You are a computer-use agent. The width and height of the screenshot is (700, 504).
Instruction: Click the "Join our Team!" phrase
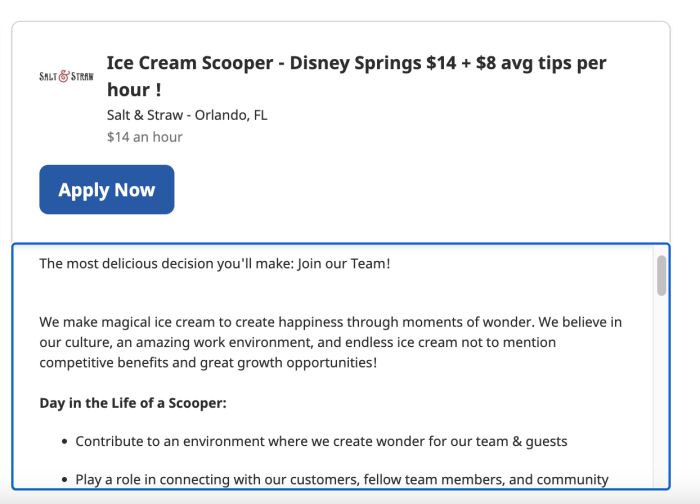coord(343,264)
